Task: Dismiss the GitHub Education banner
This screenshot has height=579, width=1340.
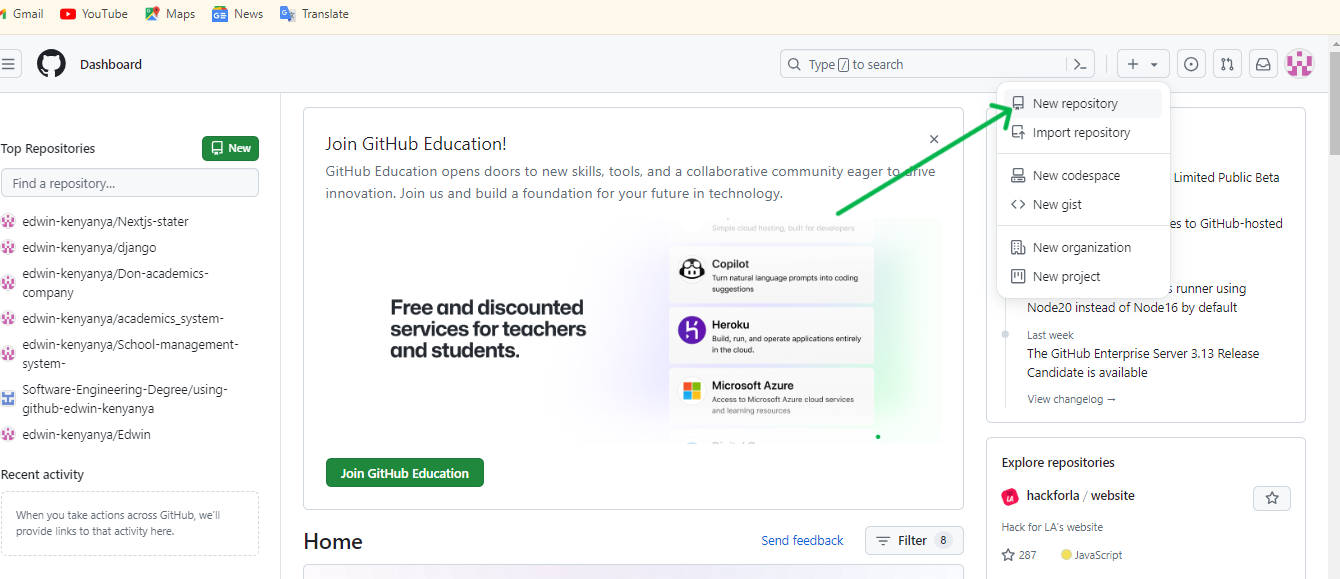Action: pos(934,140)
